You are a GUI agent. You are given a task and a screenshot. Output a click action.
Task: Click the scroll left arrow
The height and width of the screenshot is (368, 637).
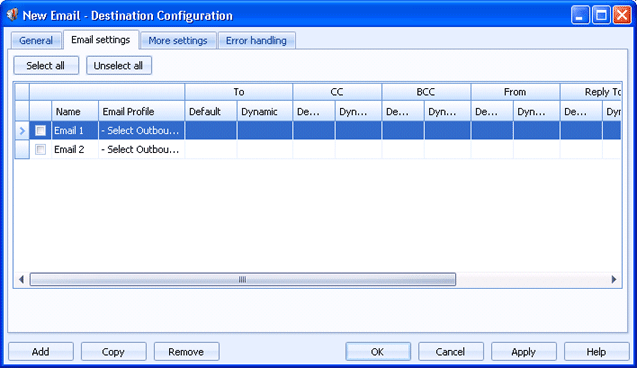pyautogui.click(x=22, y=279)
